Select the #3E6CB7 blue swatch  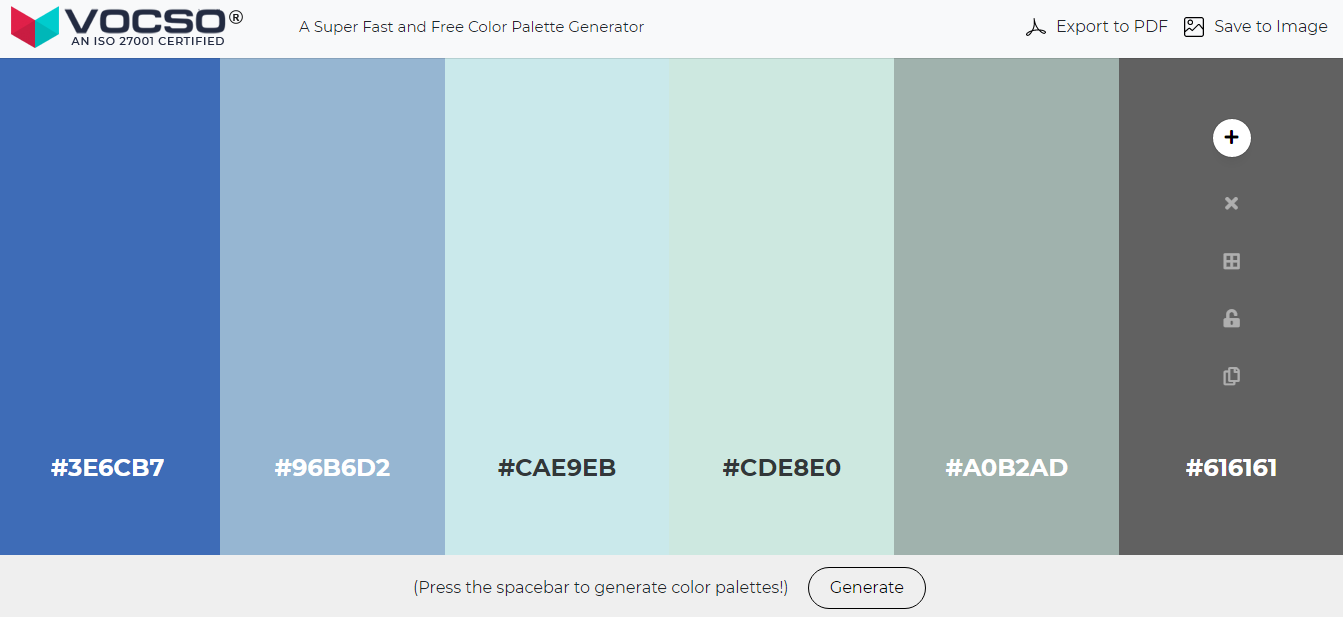coord(110,300)
